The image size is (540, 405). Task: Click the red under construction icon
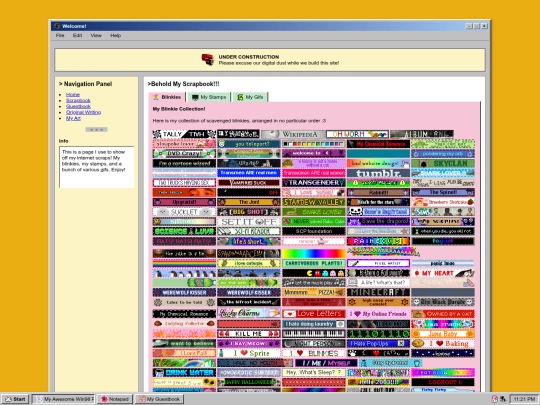[x=208, y=60]
